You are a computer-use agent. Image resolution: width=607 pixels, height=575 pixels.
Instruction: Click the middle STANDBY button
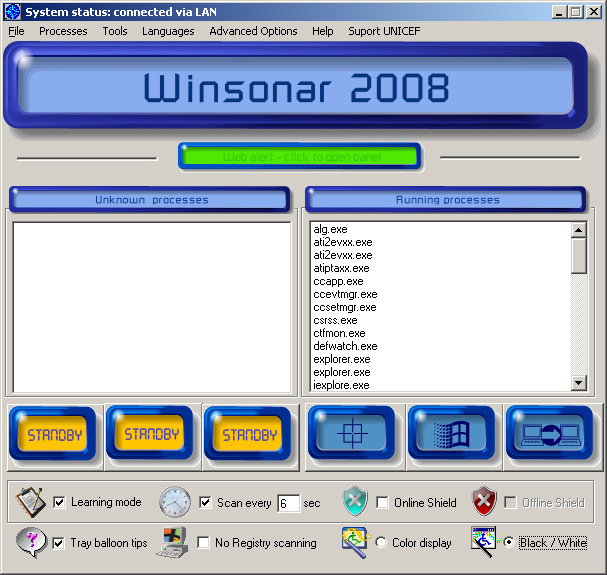click(150, 433)
